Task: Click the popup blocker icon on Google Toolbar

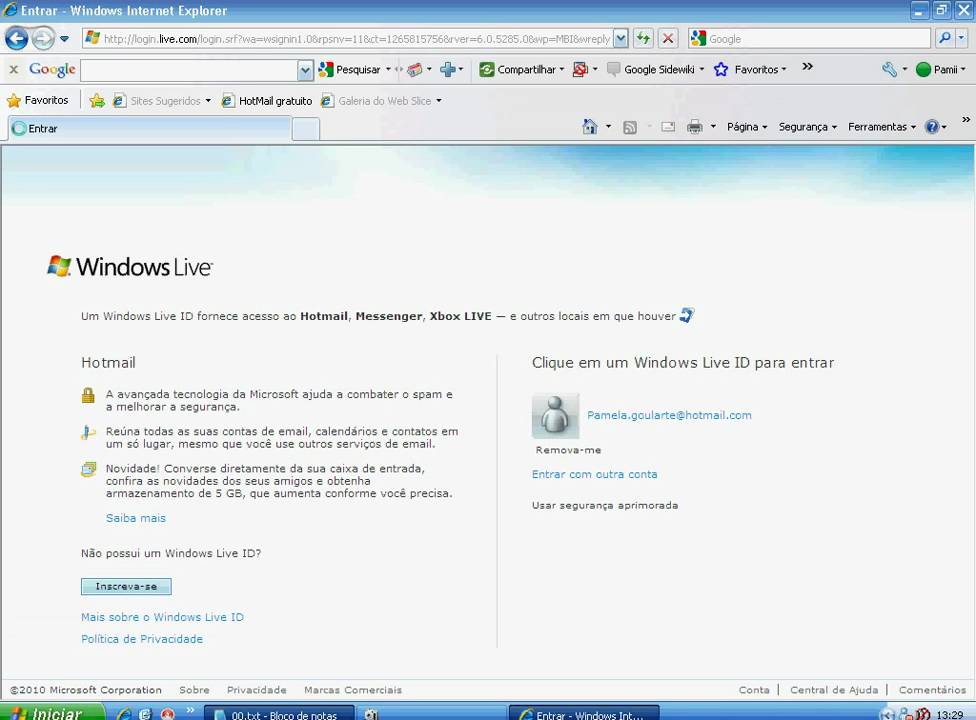Action: click(580, 70)
